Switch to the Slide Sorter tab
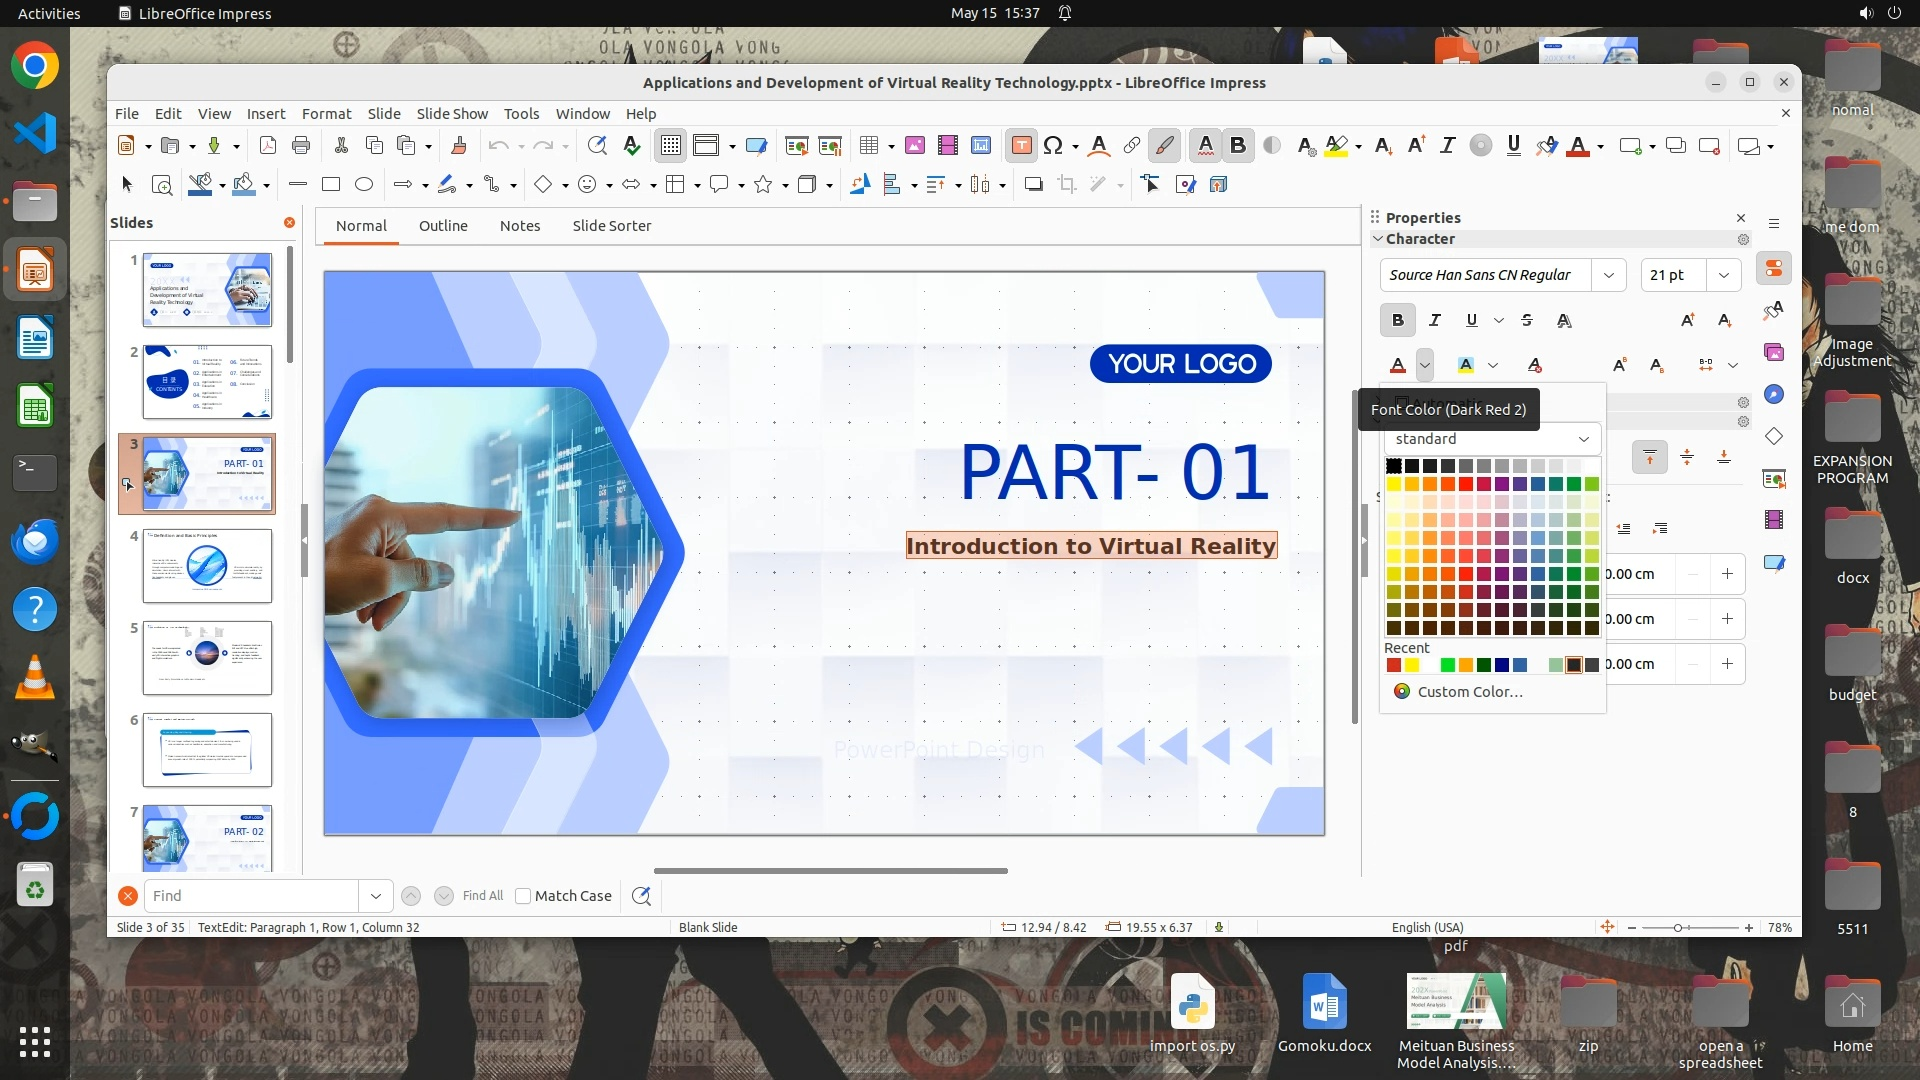 (x=611, y=226)
